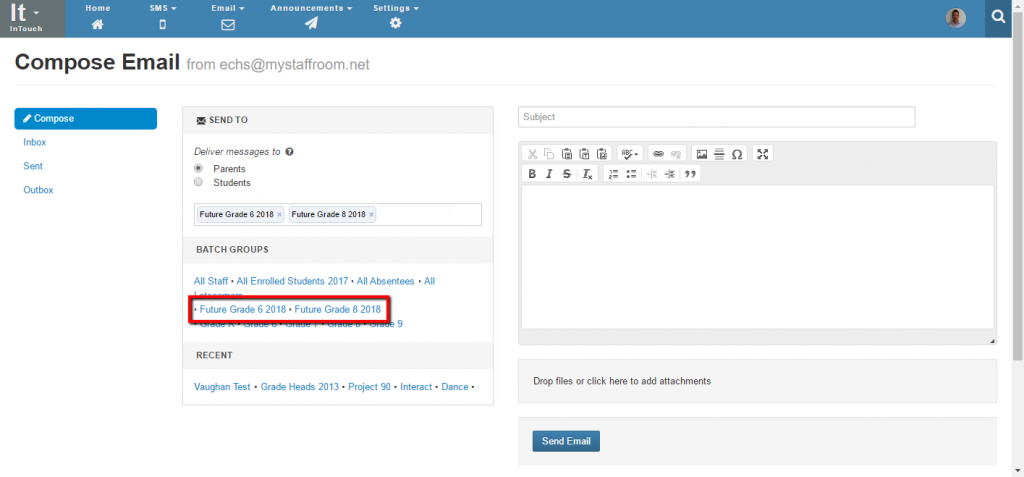Click the user avatar in the top bar
The height and width of the screenshot is (477, 1024).
[x=955, y=18]
